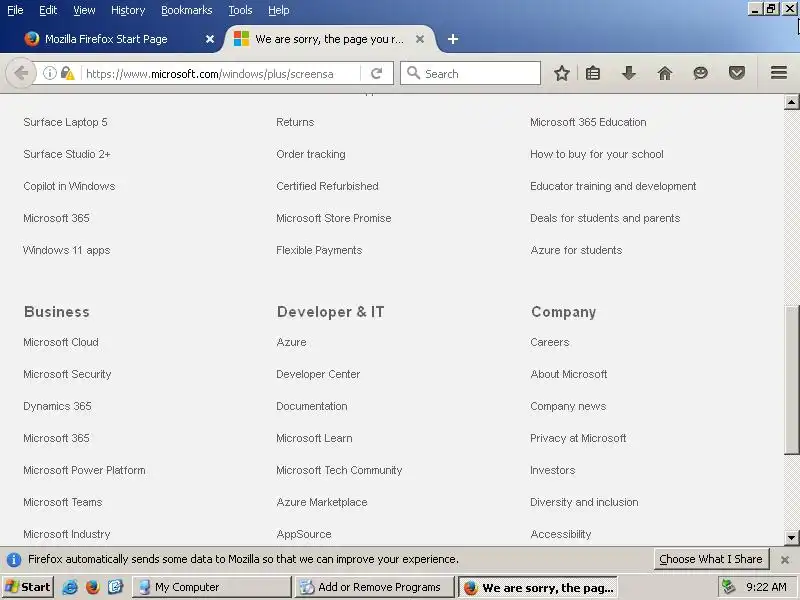Click the Choose What I Share button

pos(711,559)
